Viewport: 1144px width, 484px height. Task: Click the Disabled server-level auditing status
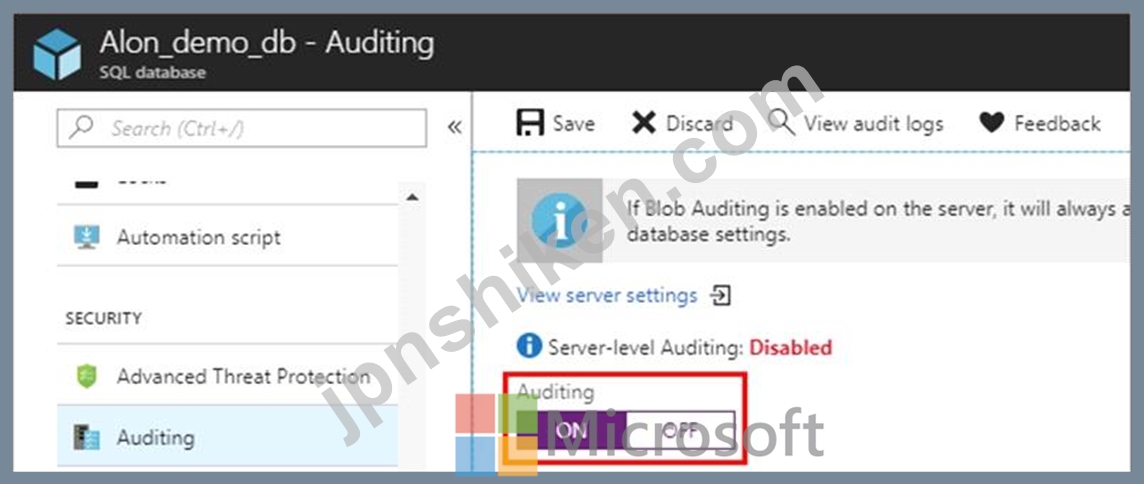click(x=791, y=347)
